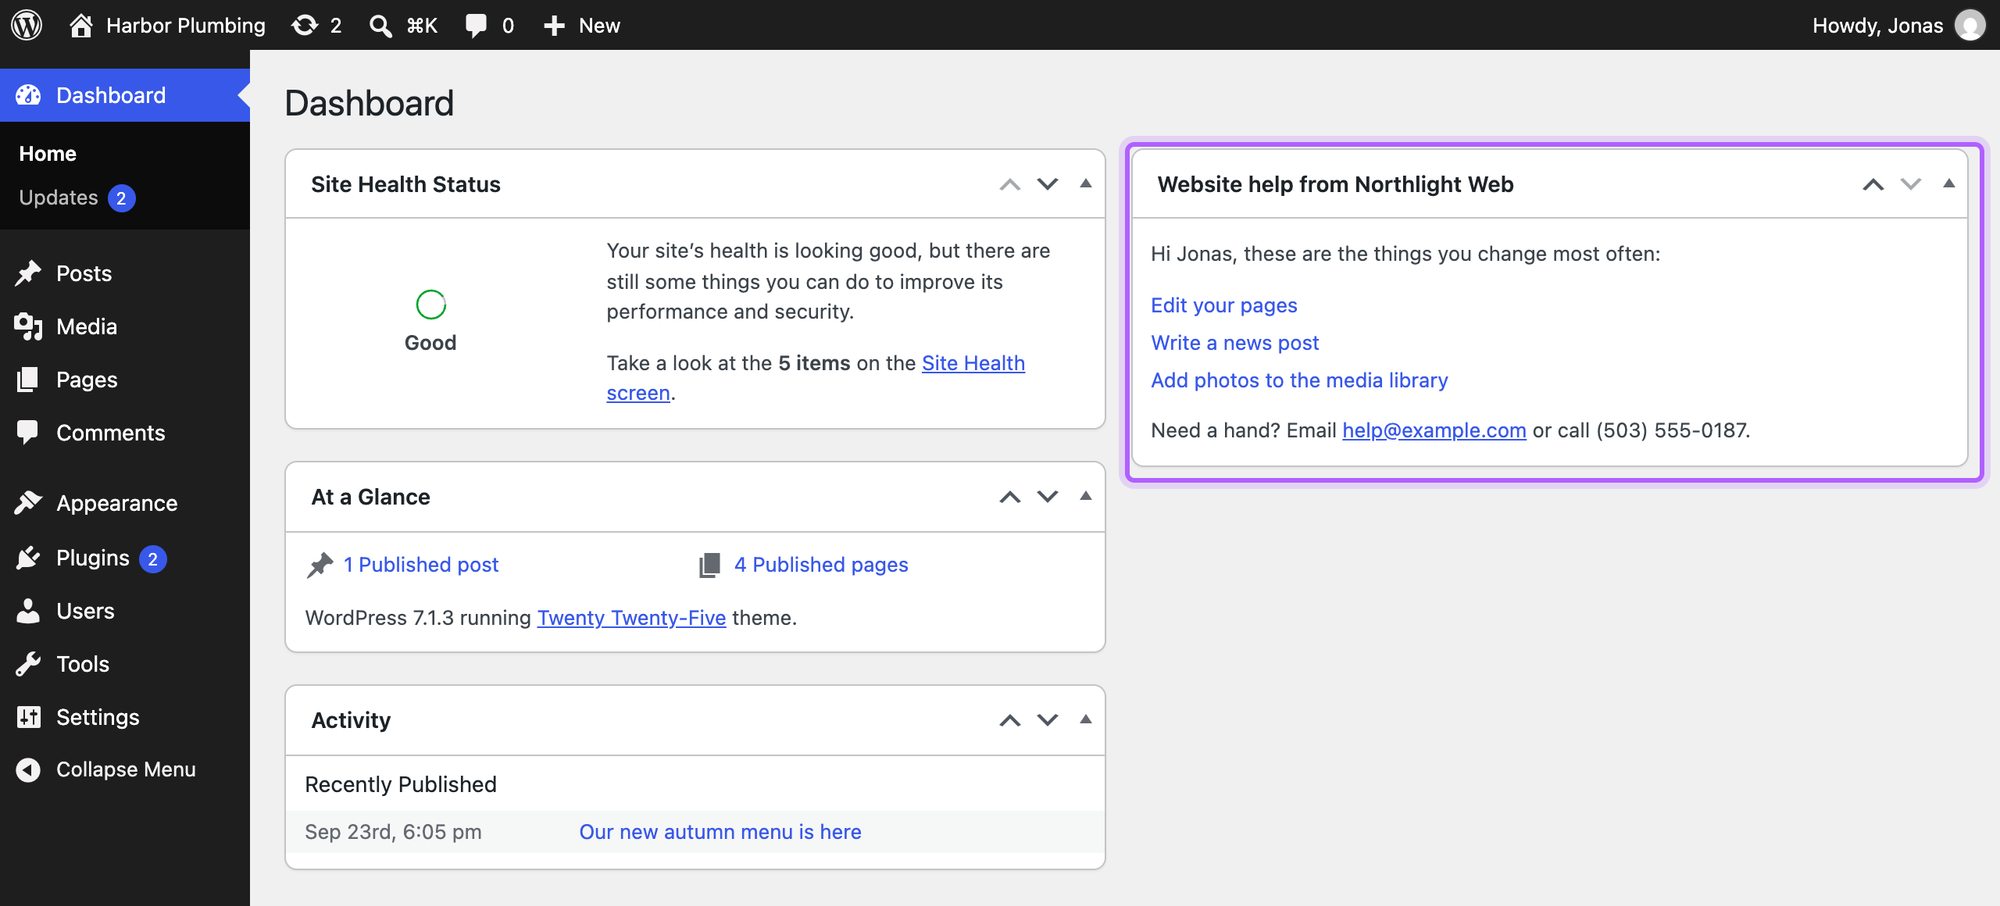Move Activity box up
This screenshot has width=2000, height=906.
(x=1010, y=720)
